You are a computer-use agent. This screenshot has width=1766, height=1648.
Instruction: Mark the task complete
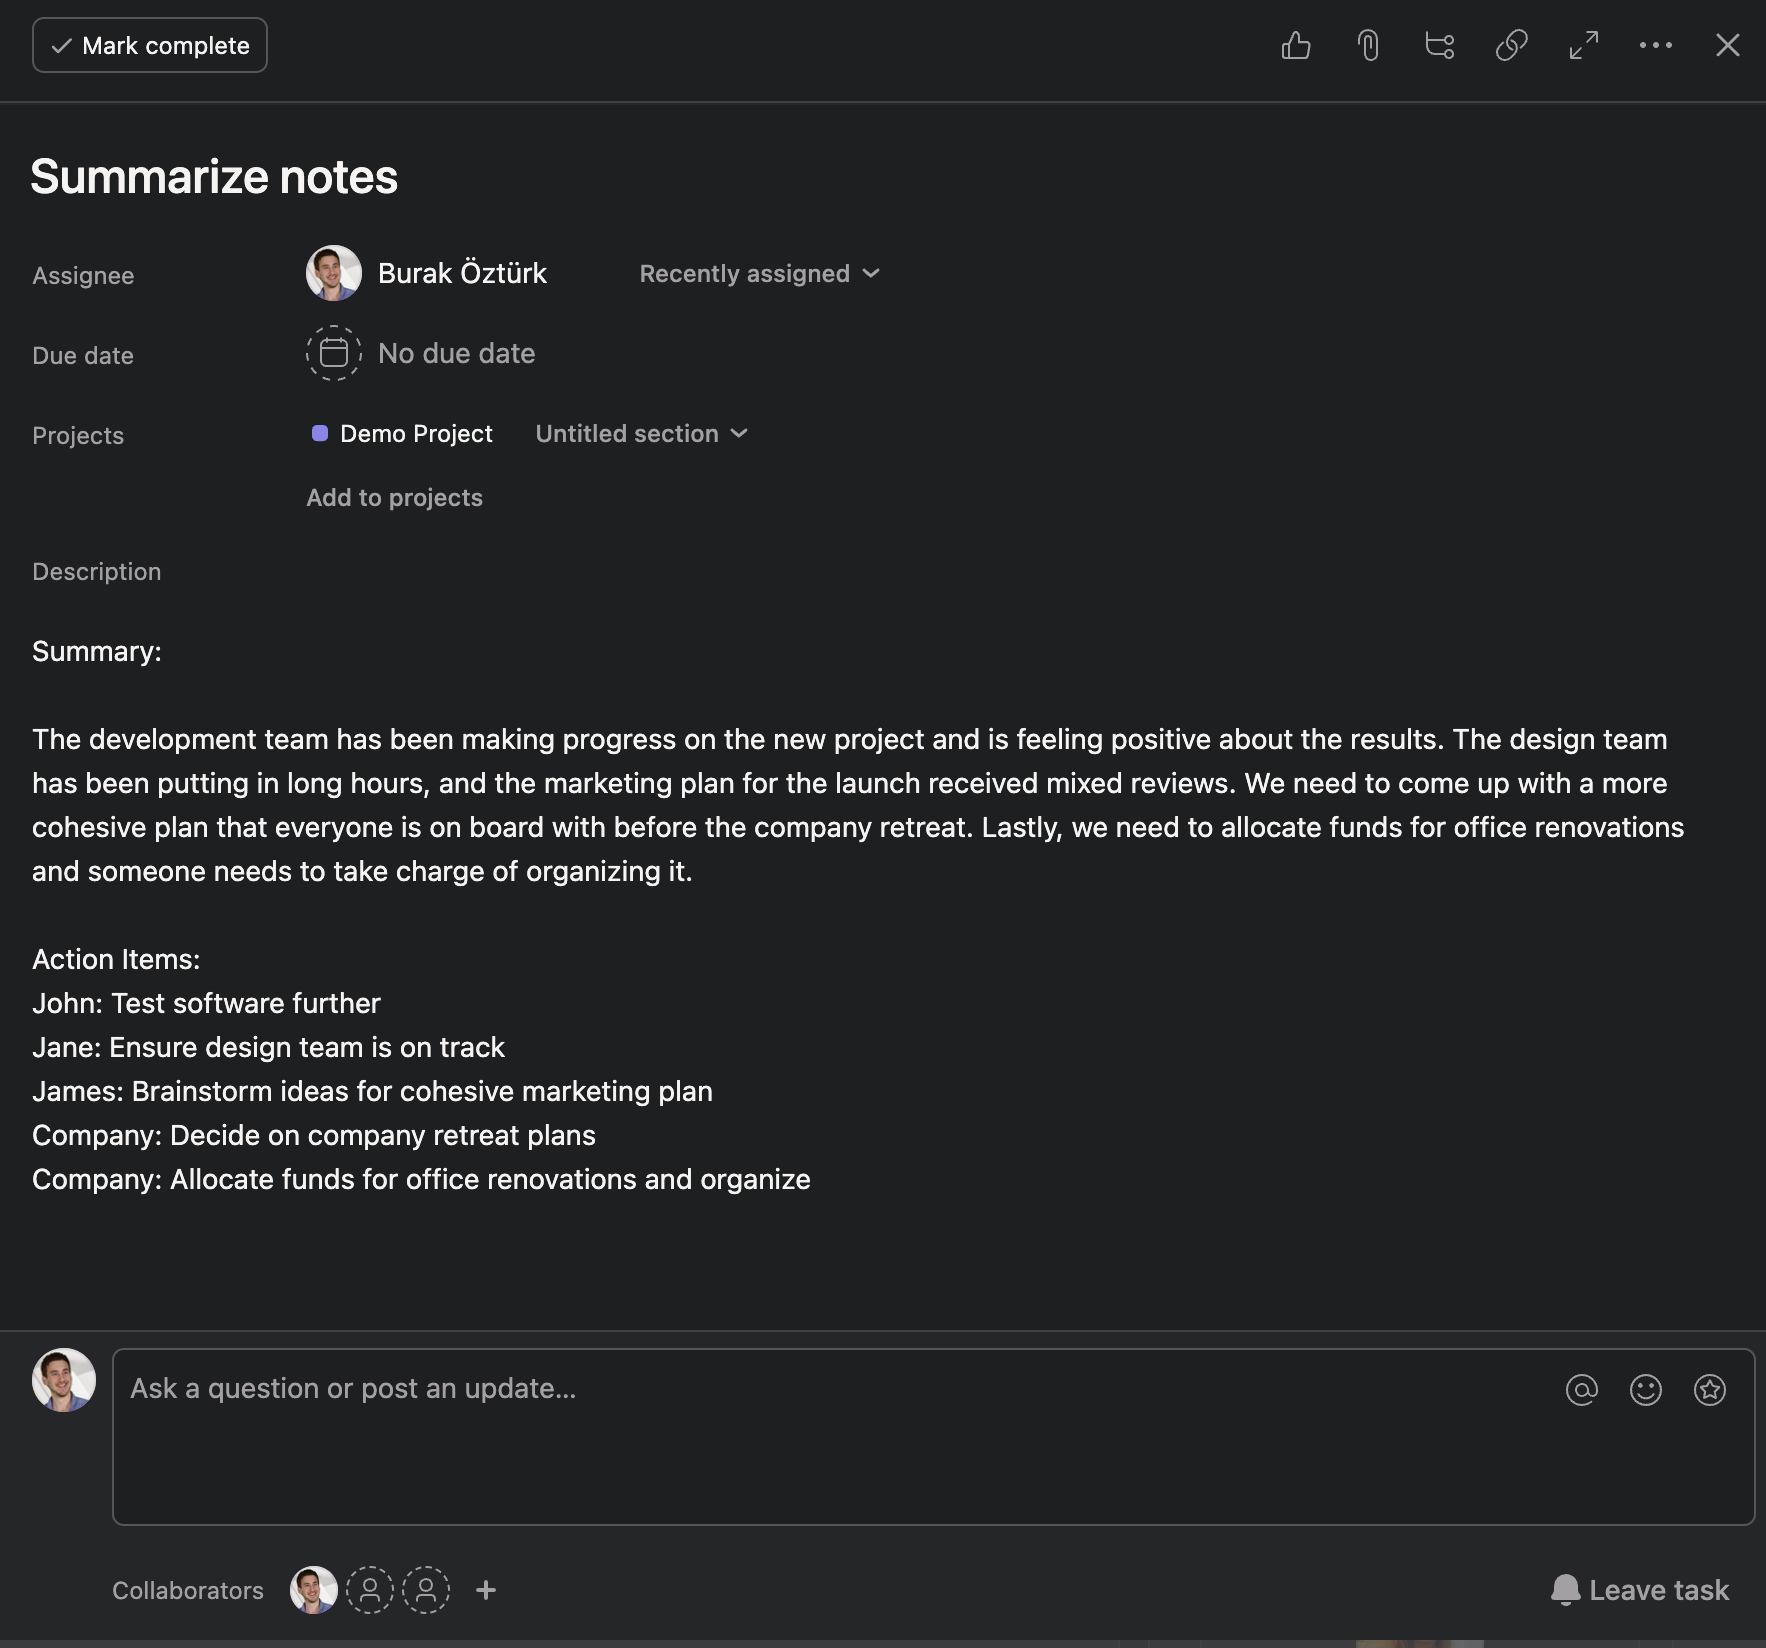[149, 45]
